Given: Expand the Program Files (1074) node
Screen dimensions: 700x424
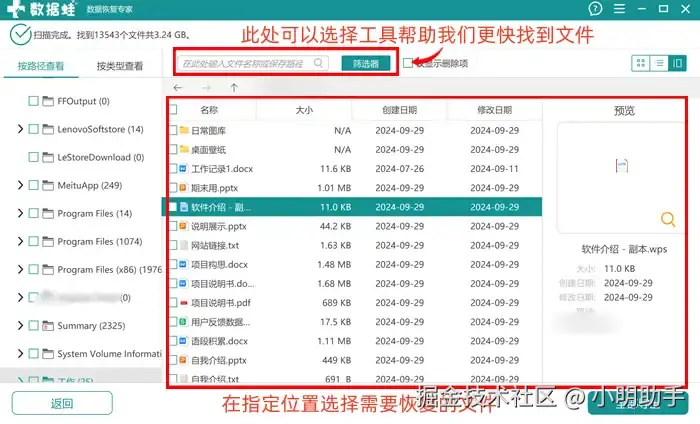Looking at the screenshot, I should coord(20,241).
